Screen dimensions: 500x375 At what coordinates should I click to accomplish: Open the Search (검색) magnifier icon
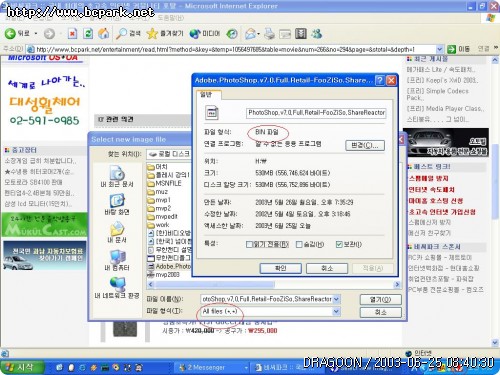click(121, 33)
